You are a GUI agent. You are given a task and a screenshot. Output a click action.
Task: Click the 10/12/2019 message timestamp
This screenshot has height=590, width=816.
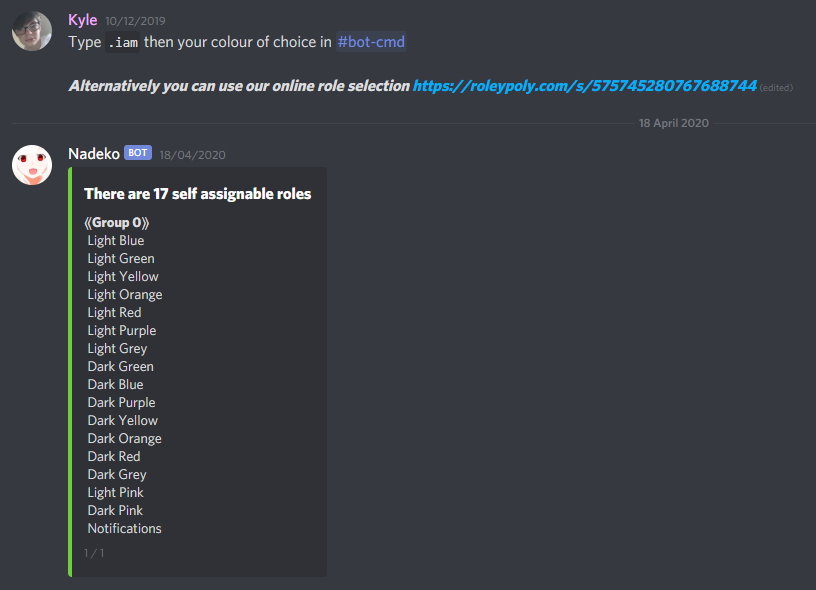pos(135,21)
